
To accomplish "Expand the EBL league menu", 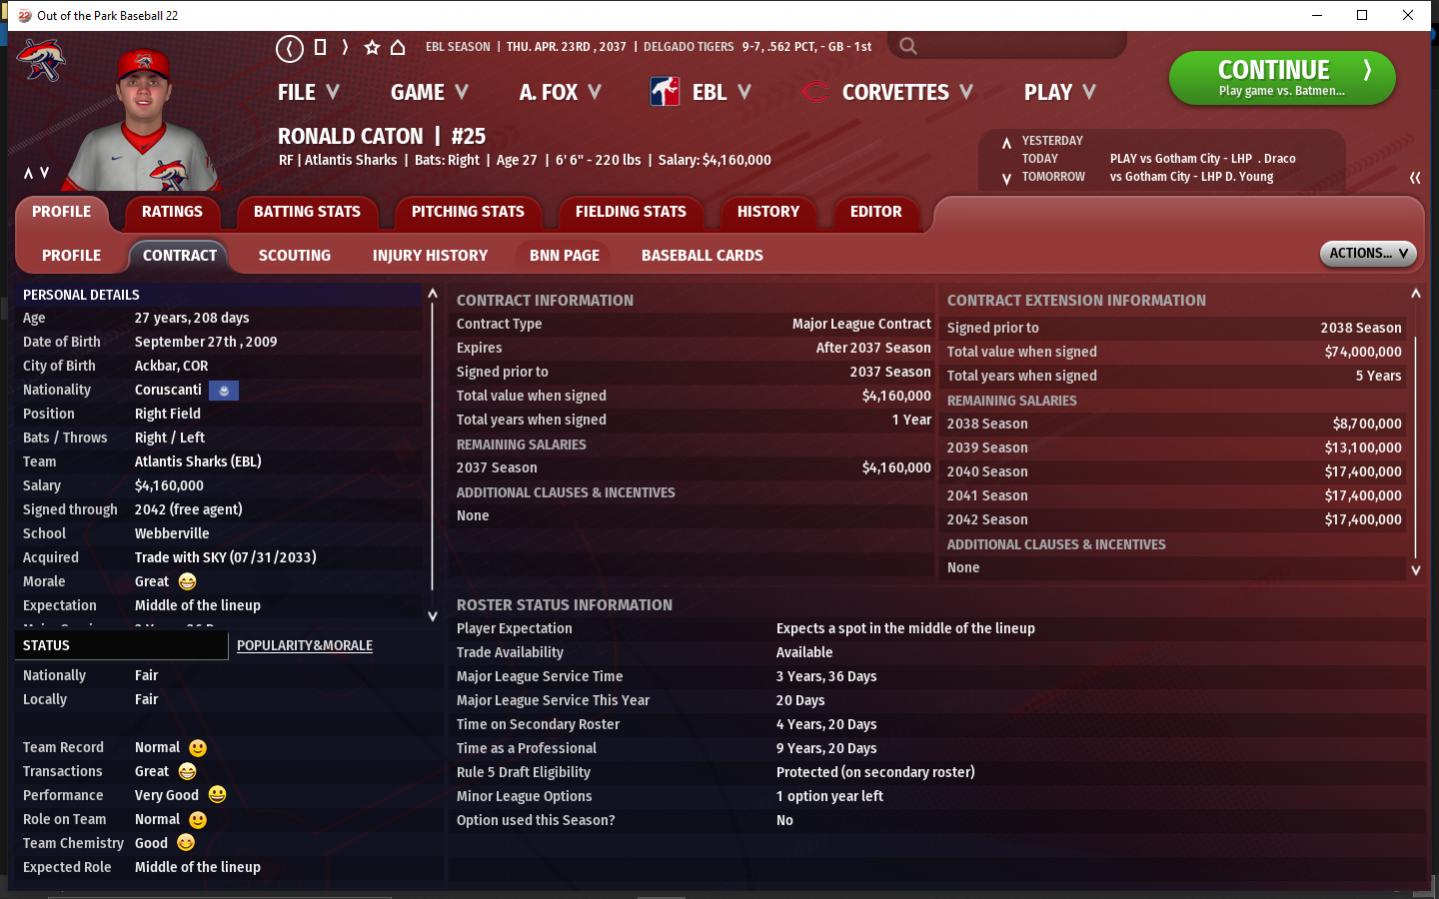I will click(721, 92).
